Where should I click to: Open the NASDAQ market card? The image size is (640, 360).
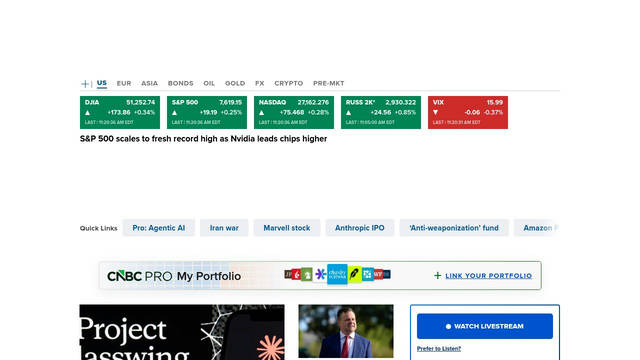[294, 112]
